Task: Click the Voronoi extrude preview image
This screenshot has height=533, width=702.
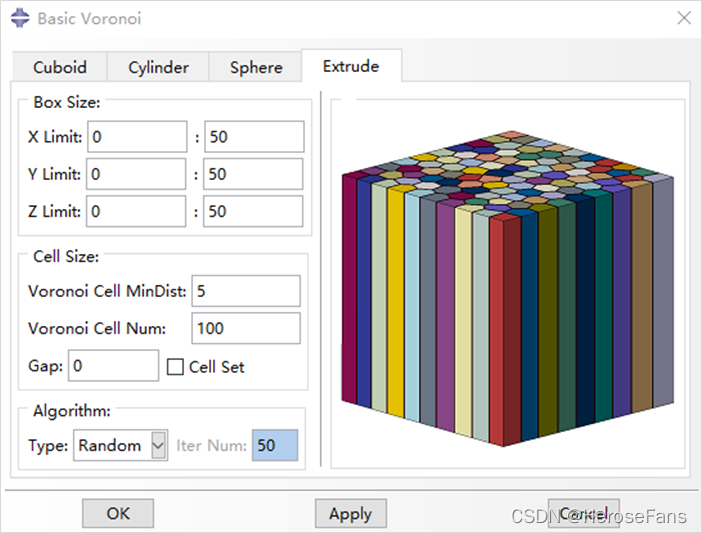Action: coord(508,288)
